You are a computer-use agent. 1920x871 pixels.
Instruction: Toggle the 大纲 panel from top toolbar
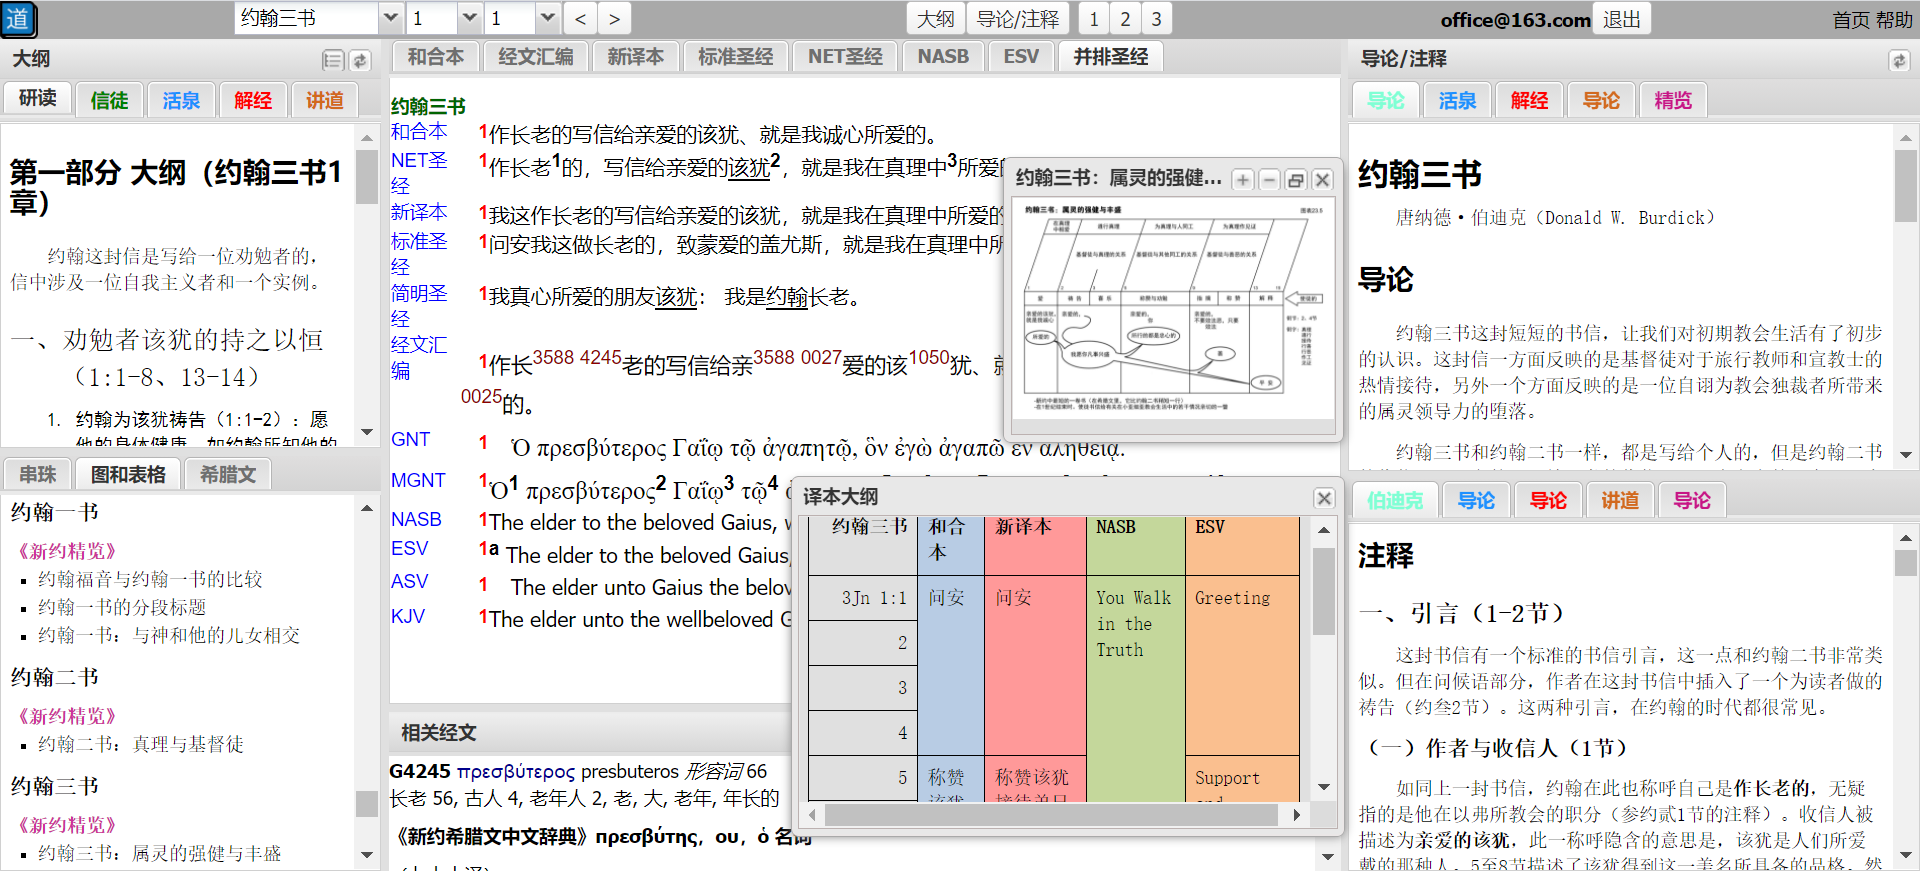[x=936, y=19]
